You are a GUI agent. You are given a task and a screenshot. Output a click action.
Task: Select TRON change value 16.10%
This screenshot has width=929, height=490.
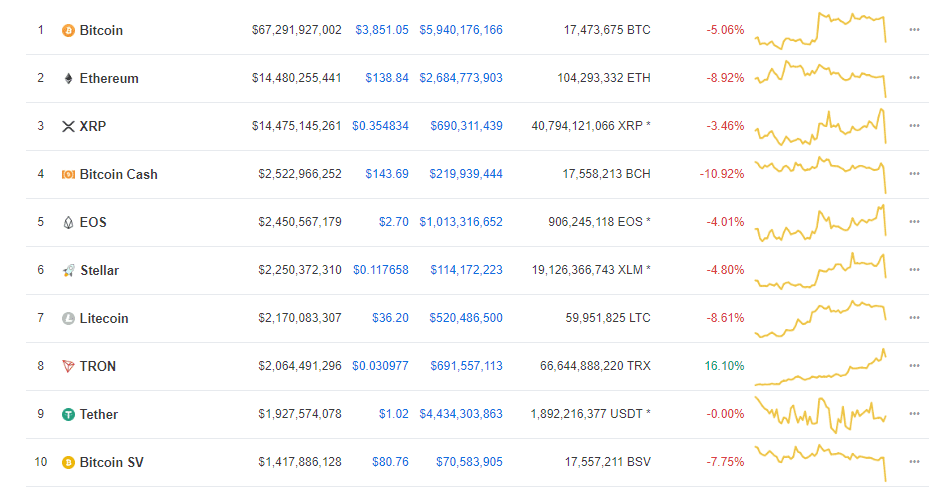725,366
